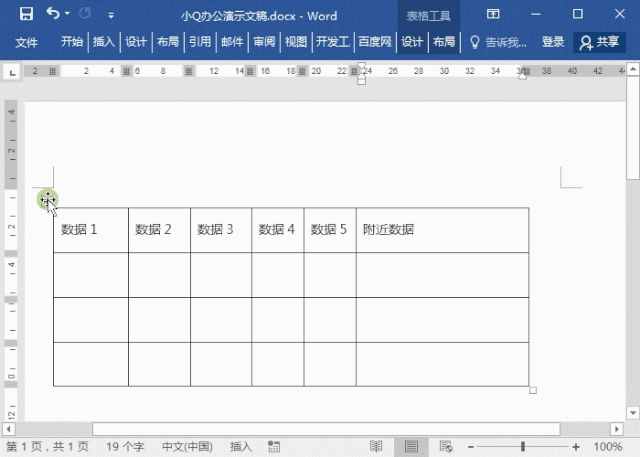The image size is (640, 457).
Task: Click the zoom in plus button
Action: click(576, 447)
